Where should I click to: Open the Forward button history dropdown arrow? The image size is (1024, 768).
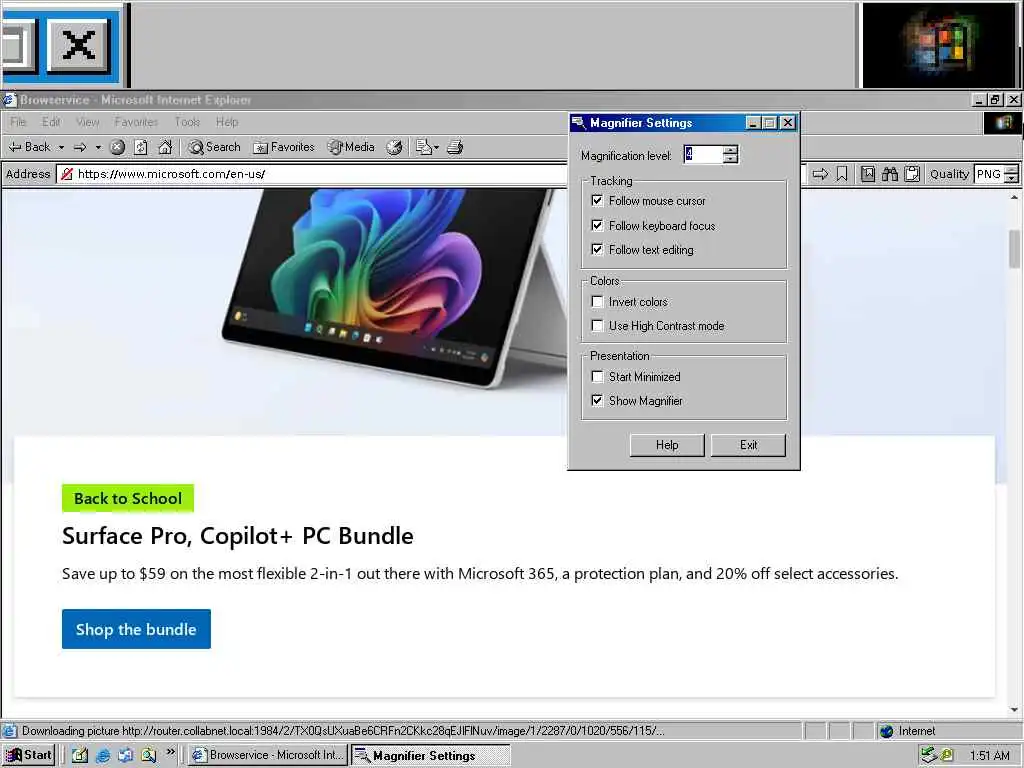point(98,148)
